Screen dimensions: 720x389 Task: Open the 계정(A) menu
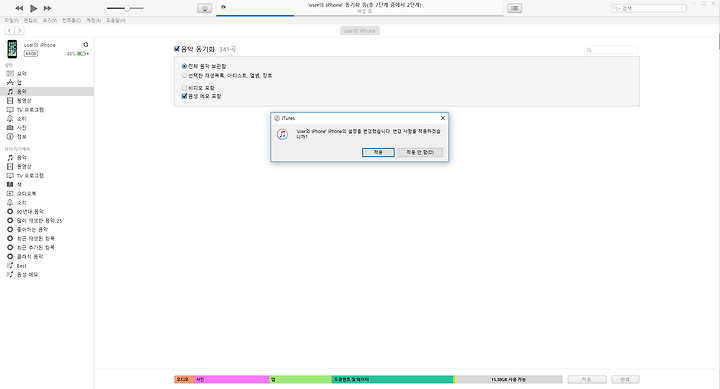click(93, 20)
